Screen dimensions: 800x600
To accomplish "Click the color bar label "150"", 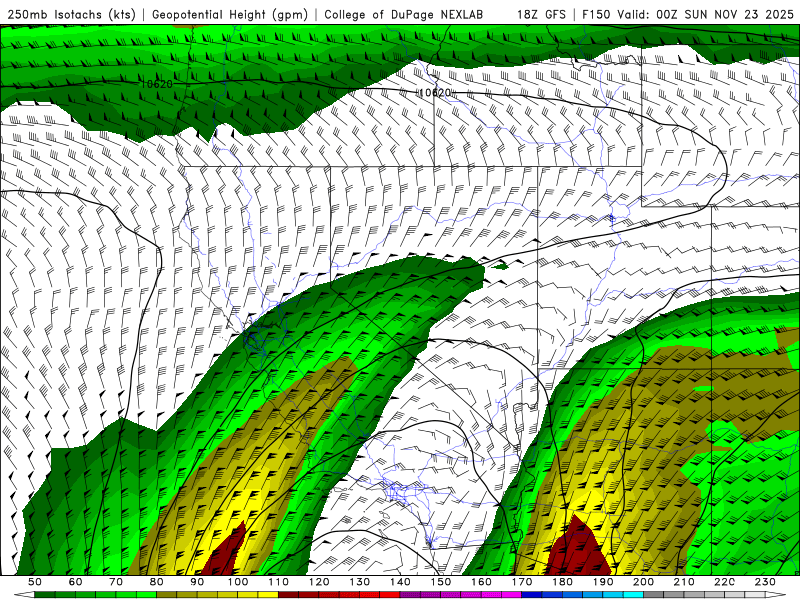I will click(x=441, y=582).
